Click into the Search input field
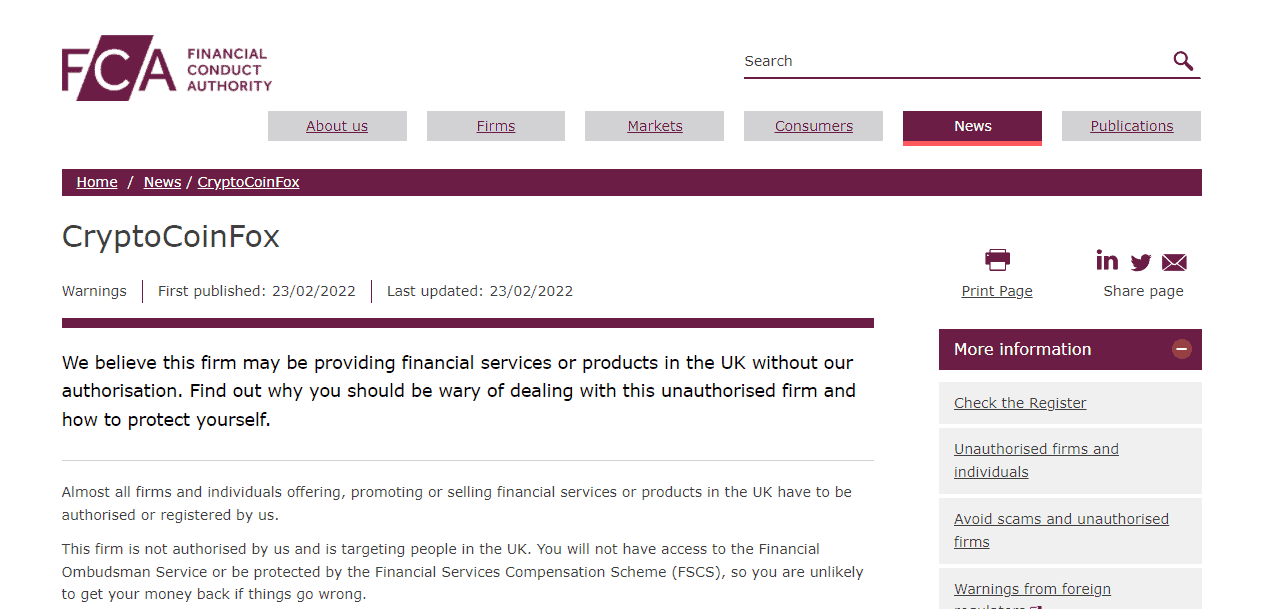This screenshot has height=609, width=1263. coord(950,61)
